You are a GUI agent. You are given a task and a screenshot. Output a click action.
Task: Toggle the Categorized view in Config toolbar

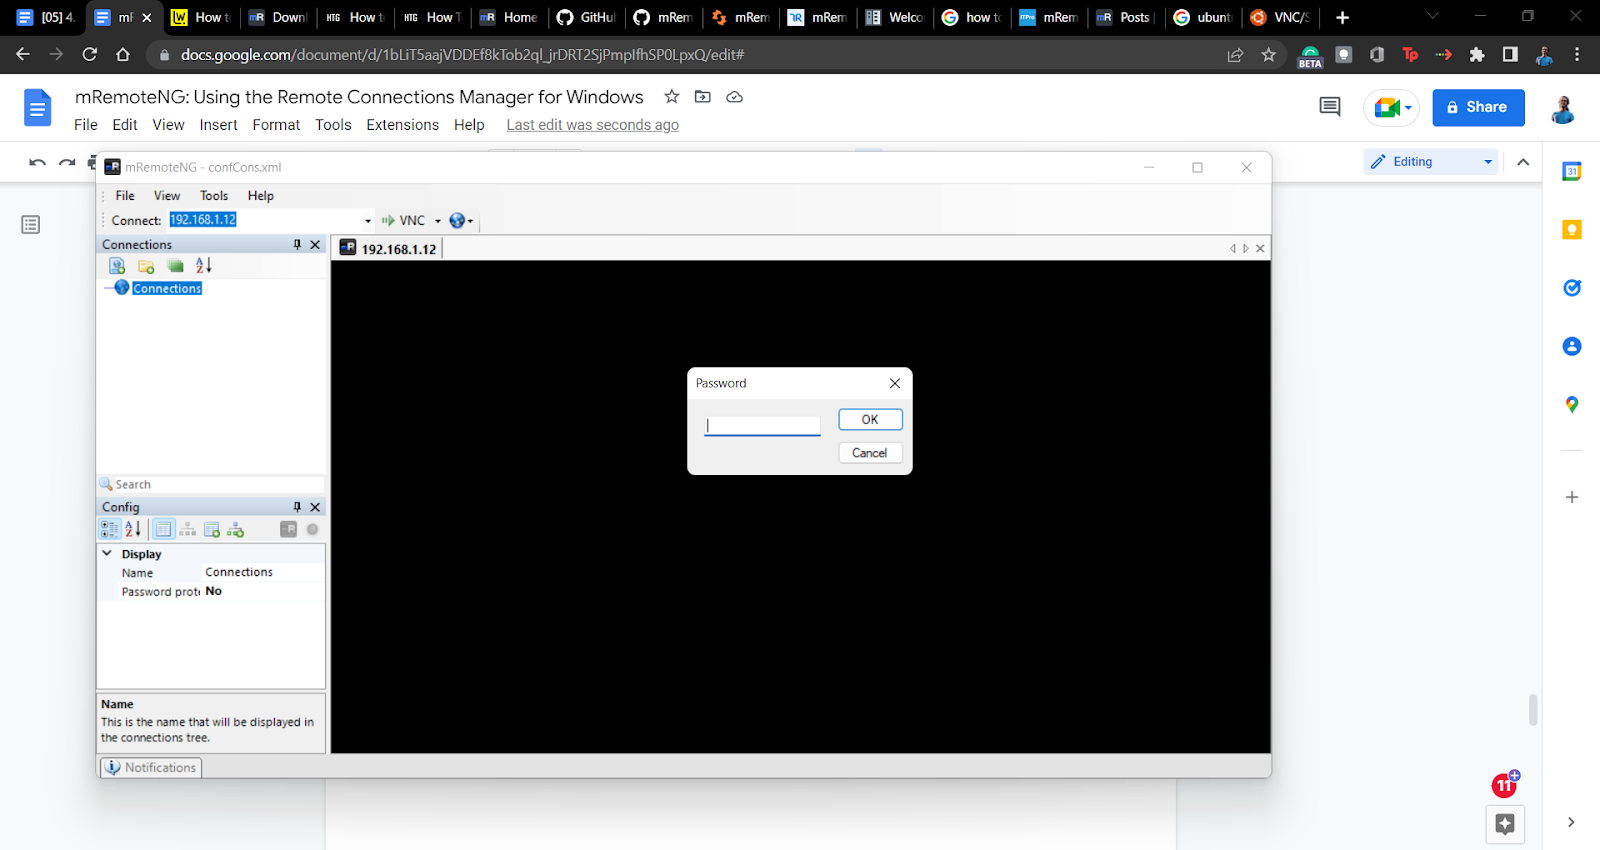[x=109, y=530]
